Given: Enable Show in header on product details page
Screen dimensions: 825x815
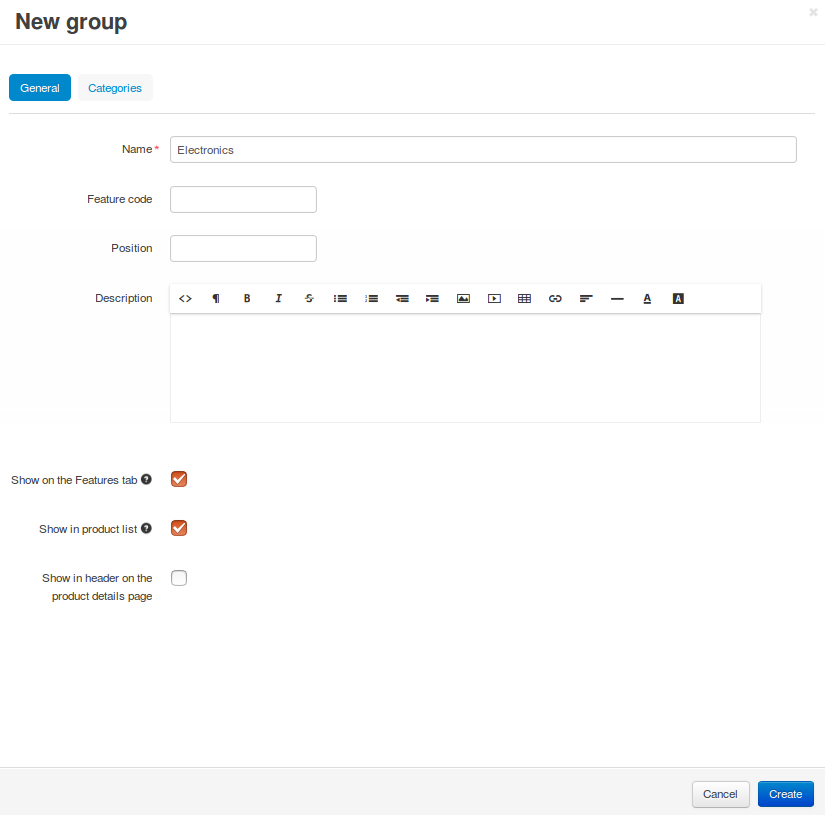Looking at the screenshot, I should (x=179, y=578).
